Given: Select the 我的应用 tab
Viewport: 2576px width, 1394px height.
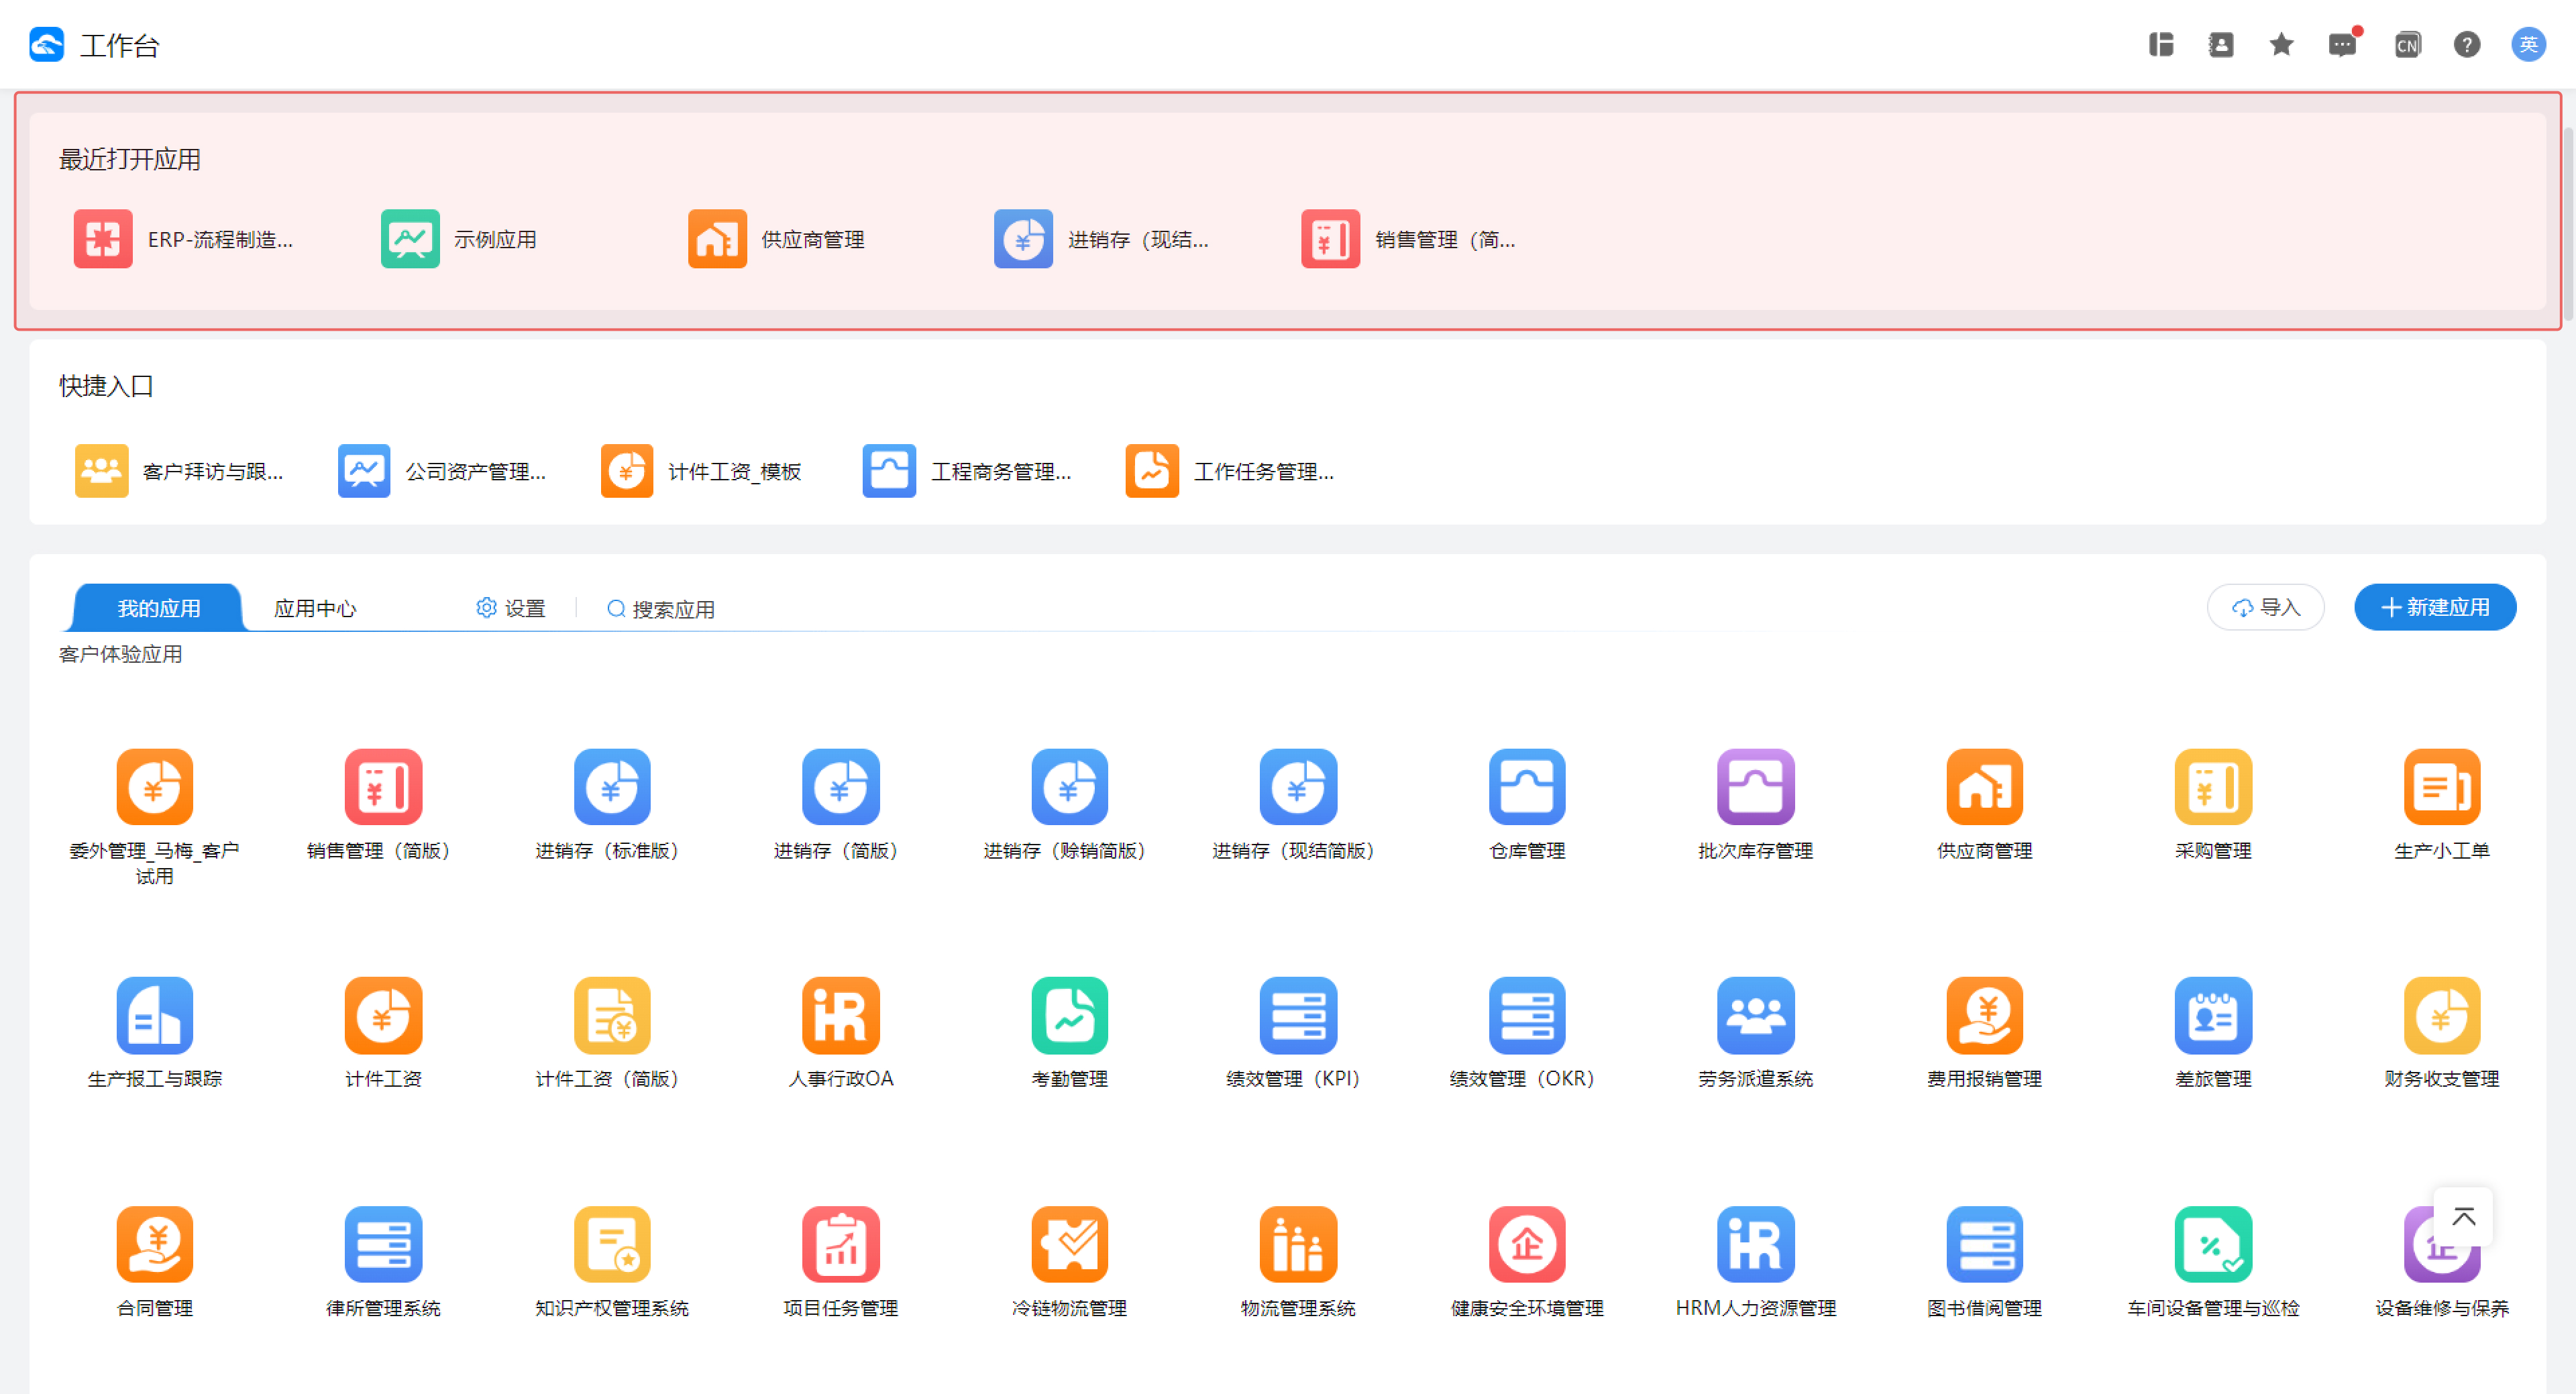Looking at the screenshot, I should coord(158,608).
